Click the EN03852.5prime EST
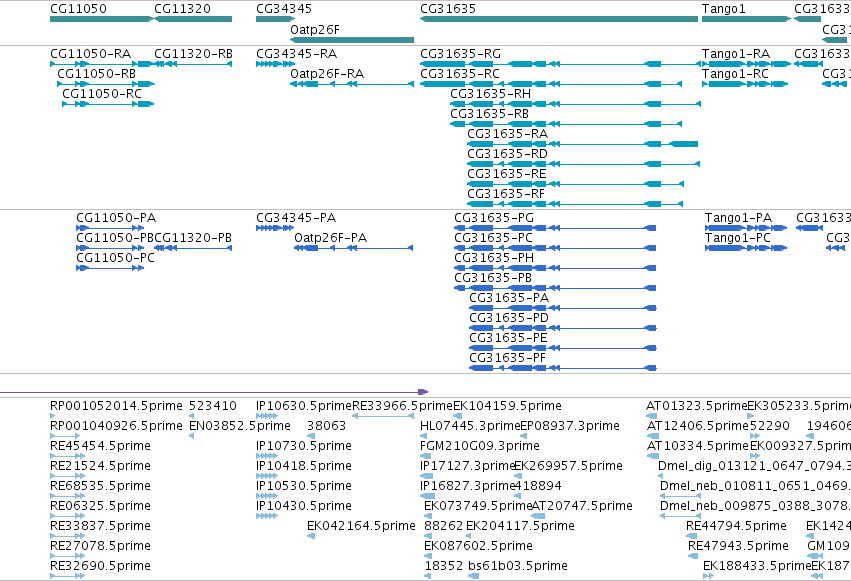 point(191,436)
